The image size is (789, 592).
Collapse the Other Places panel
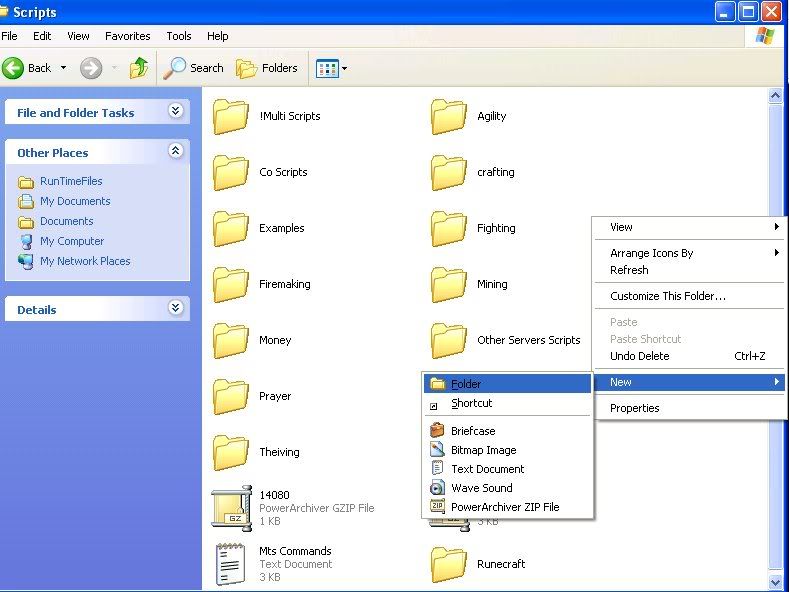point(176,152)
